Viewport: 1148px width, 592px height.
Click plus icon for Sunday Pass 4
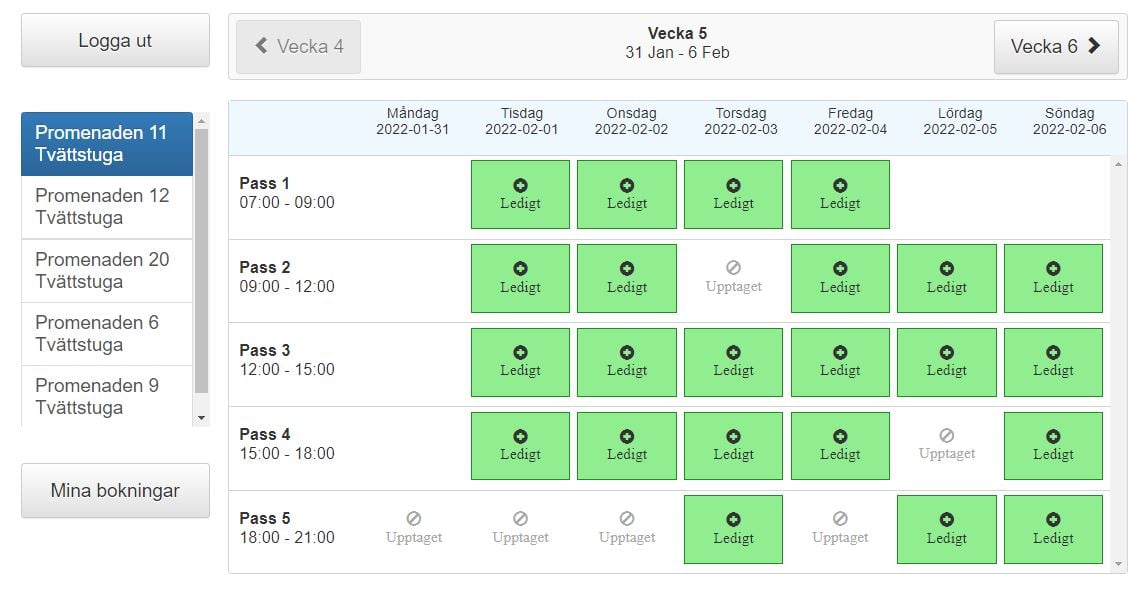pos(1053,436)
